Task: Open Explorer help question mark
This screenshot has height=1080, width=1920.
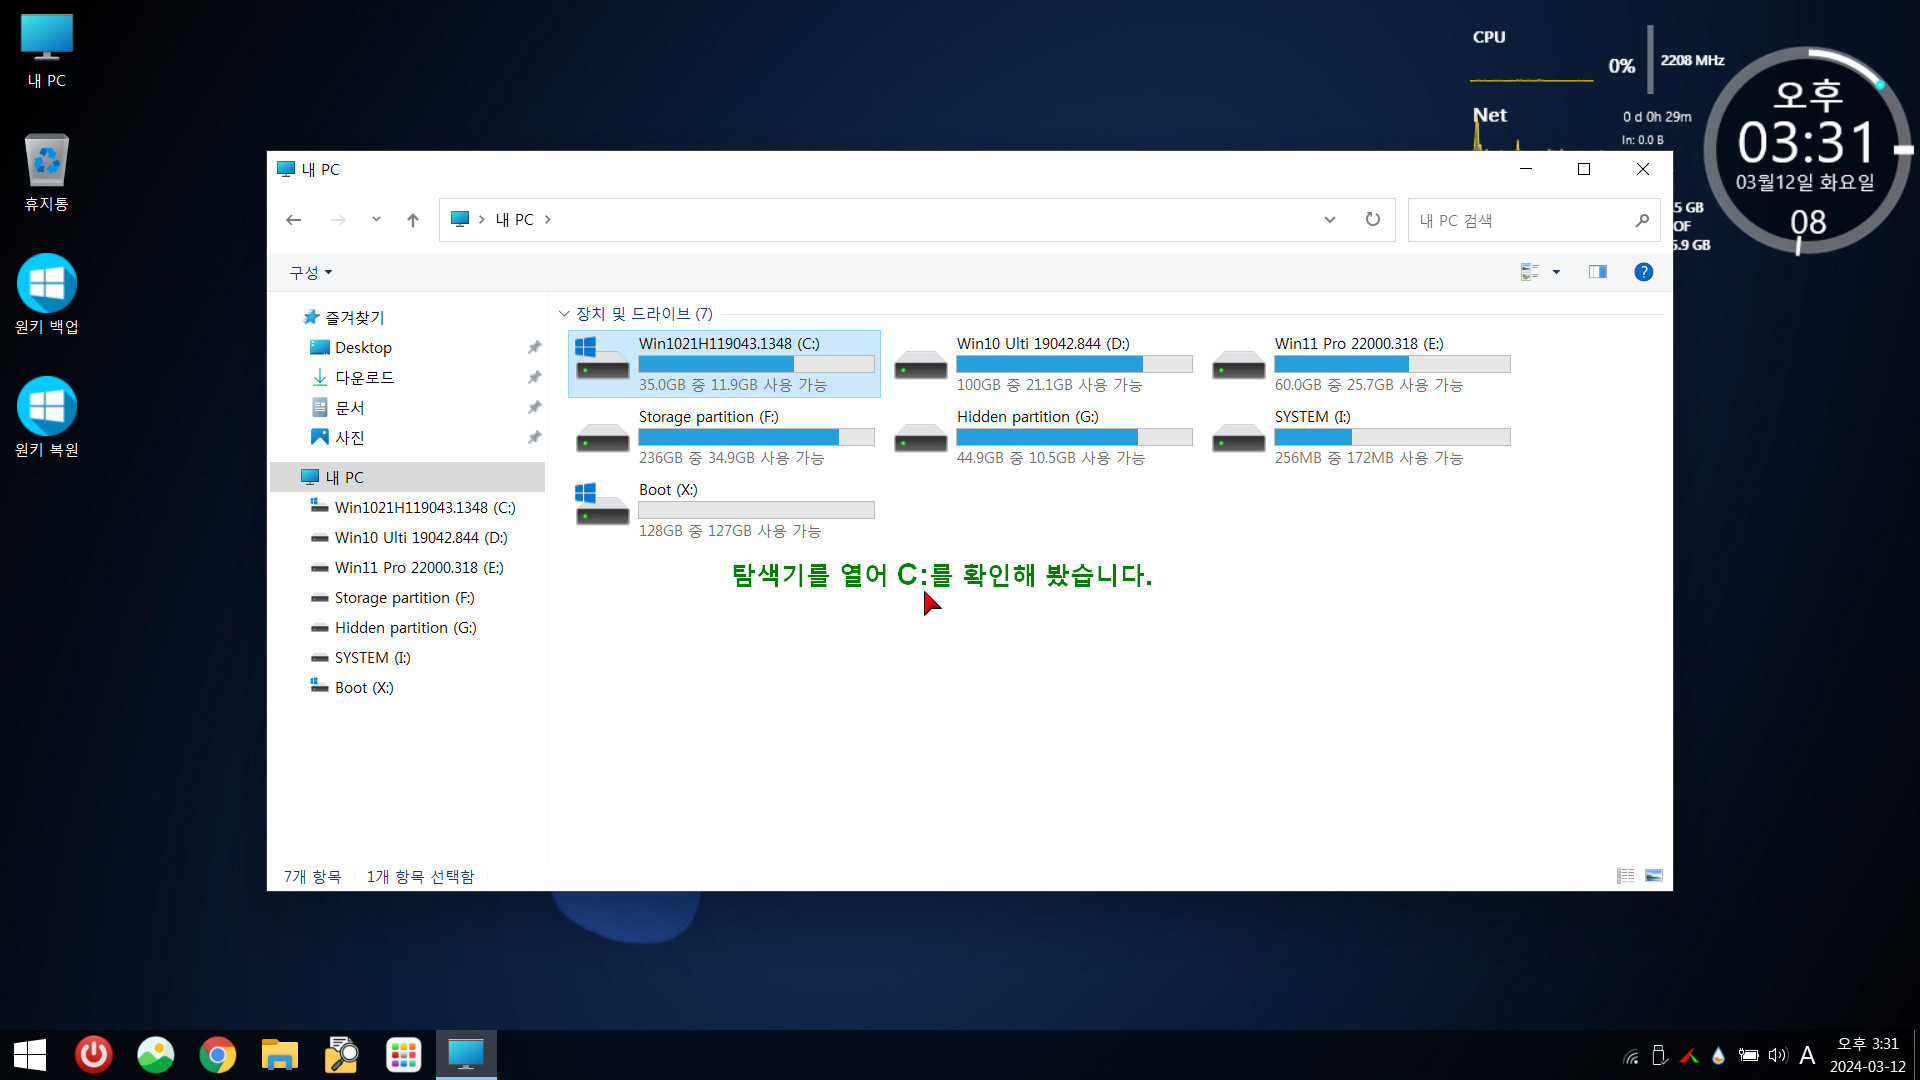Action: [1643, 272]
